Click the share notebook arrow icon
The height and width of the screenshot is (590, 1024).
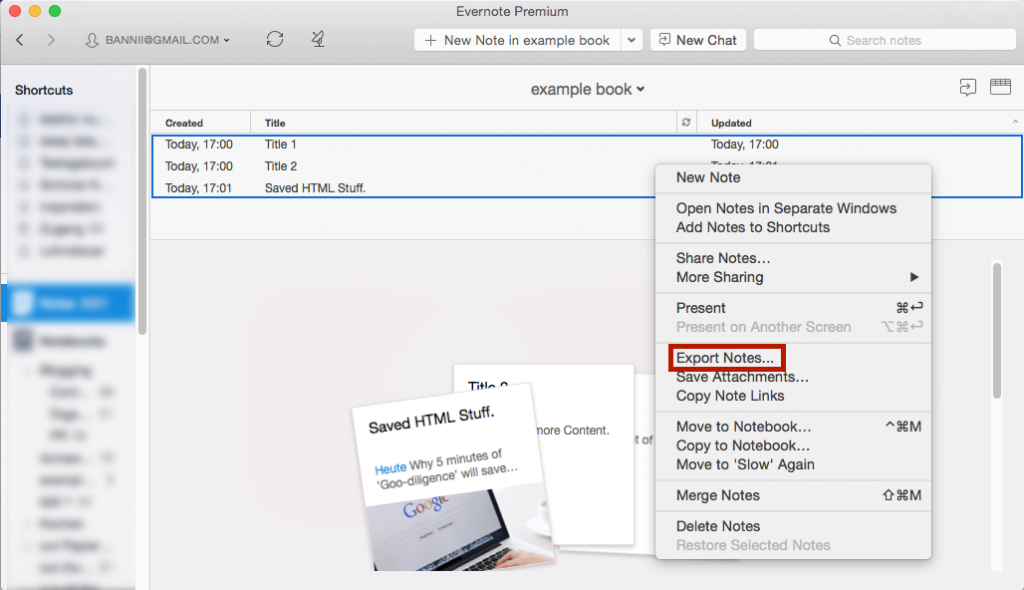pyautogui.click(x=968, y=87)
